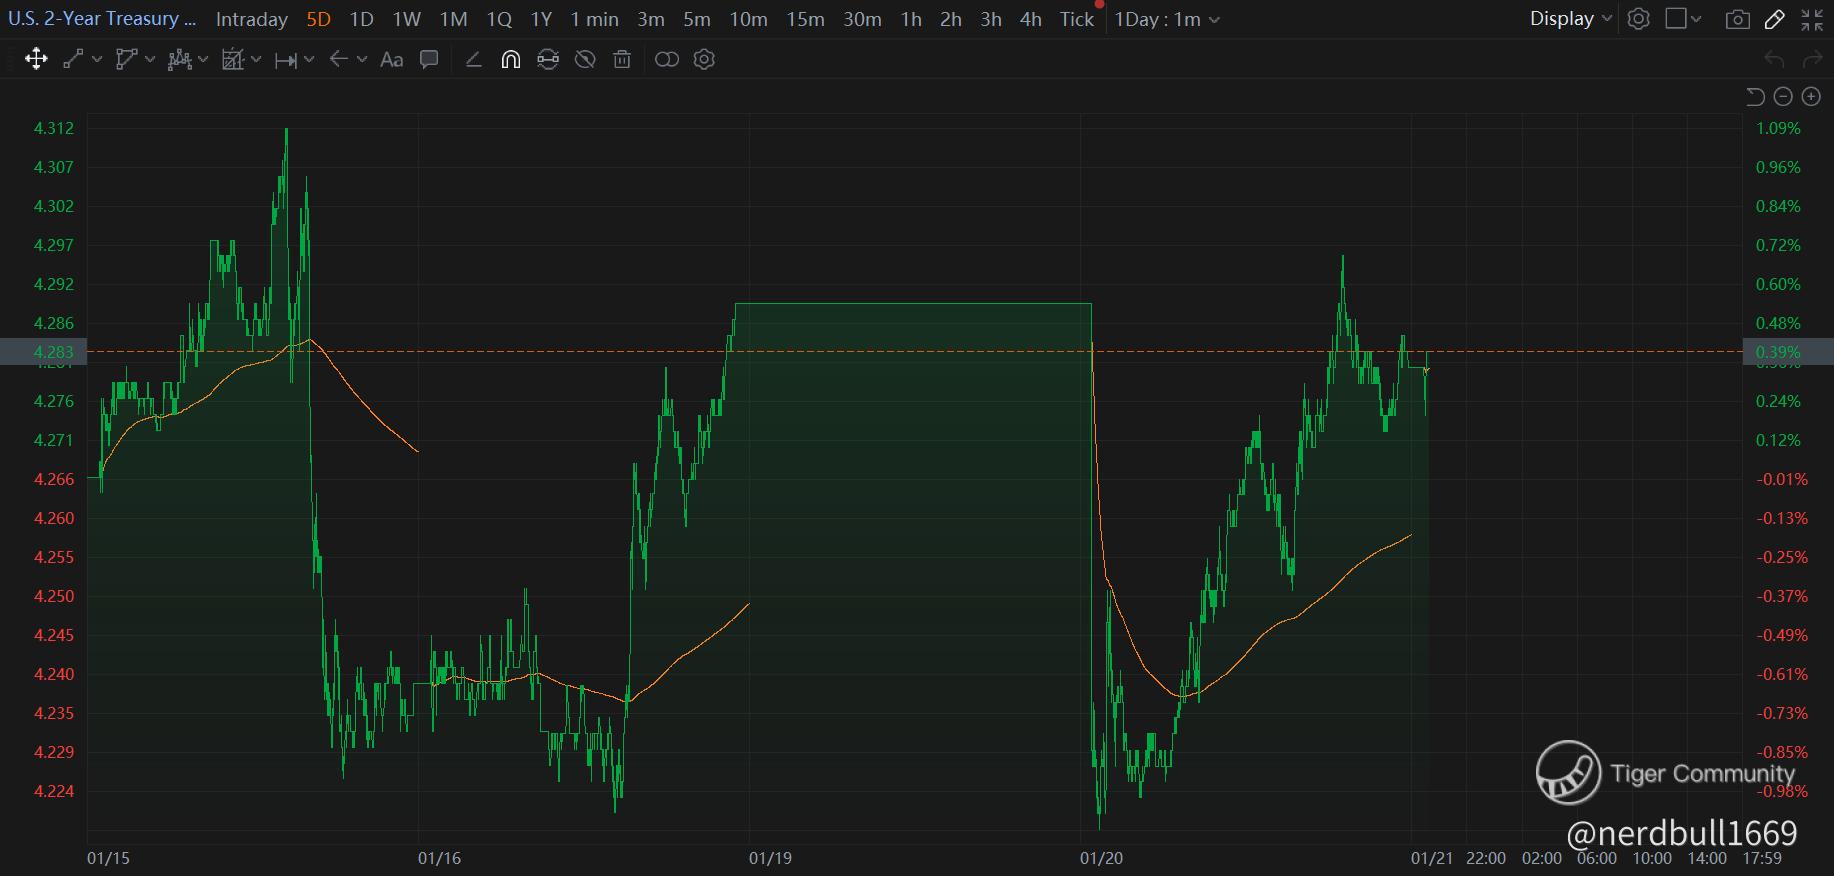
Task: Select the price range measurement tool
Action: click(x=285, y=60)
